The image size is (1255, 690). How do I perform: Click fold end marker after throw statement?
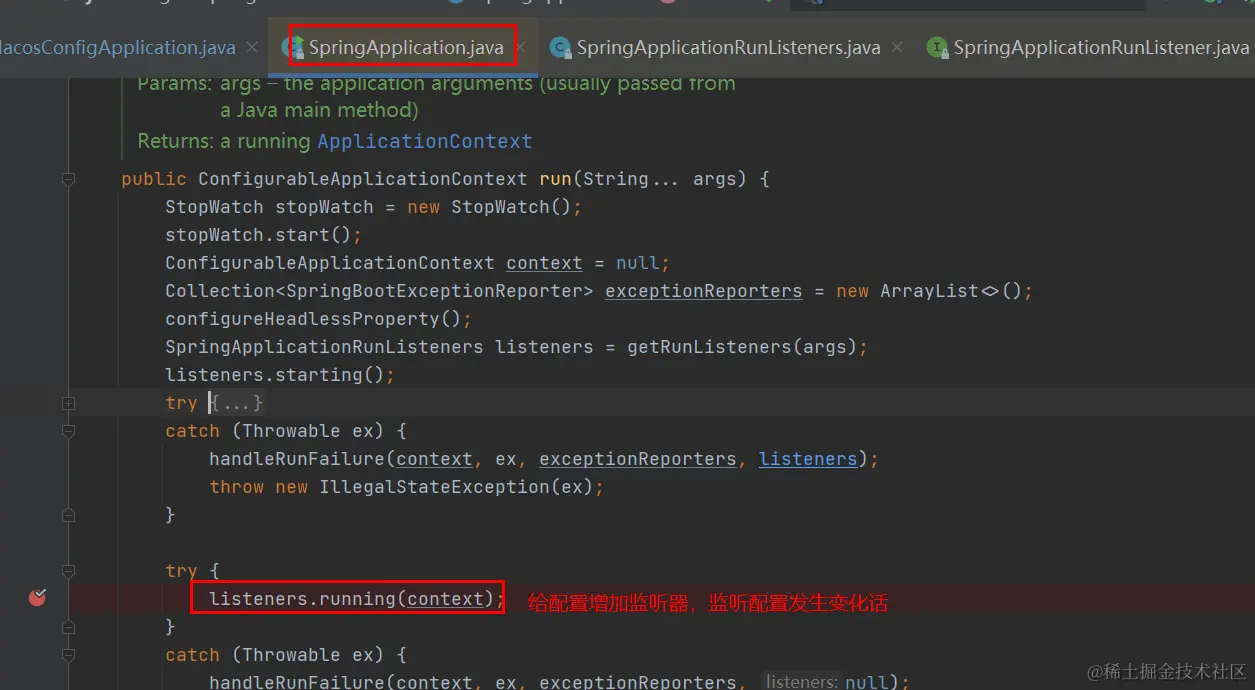click(x=68, y=515)
